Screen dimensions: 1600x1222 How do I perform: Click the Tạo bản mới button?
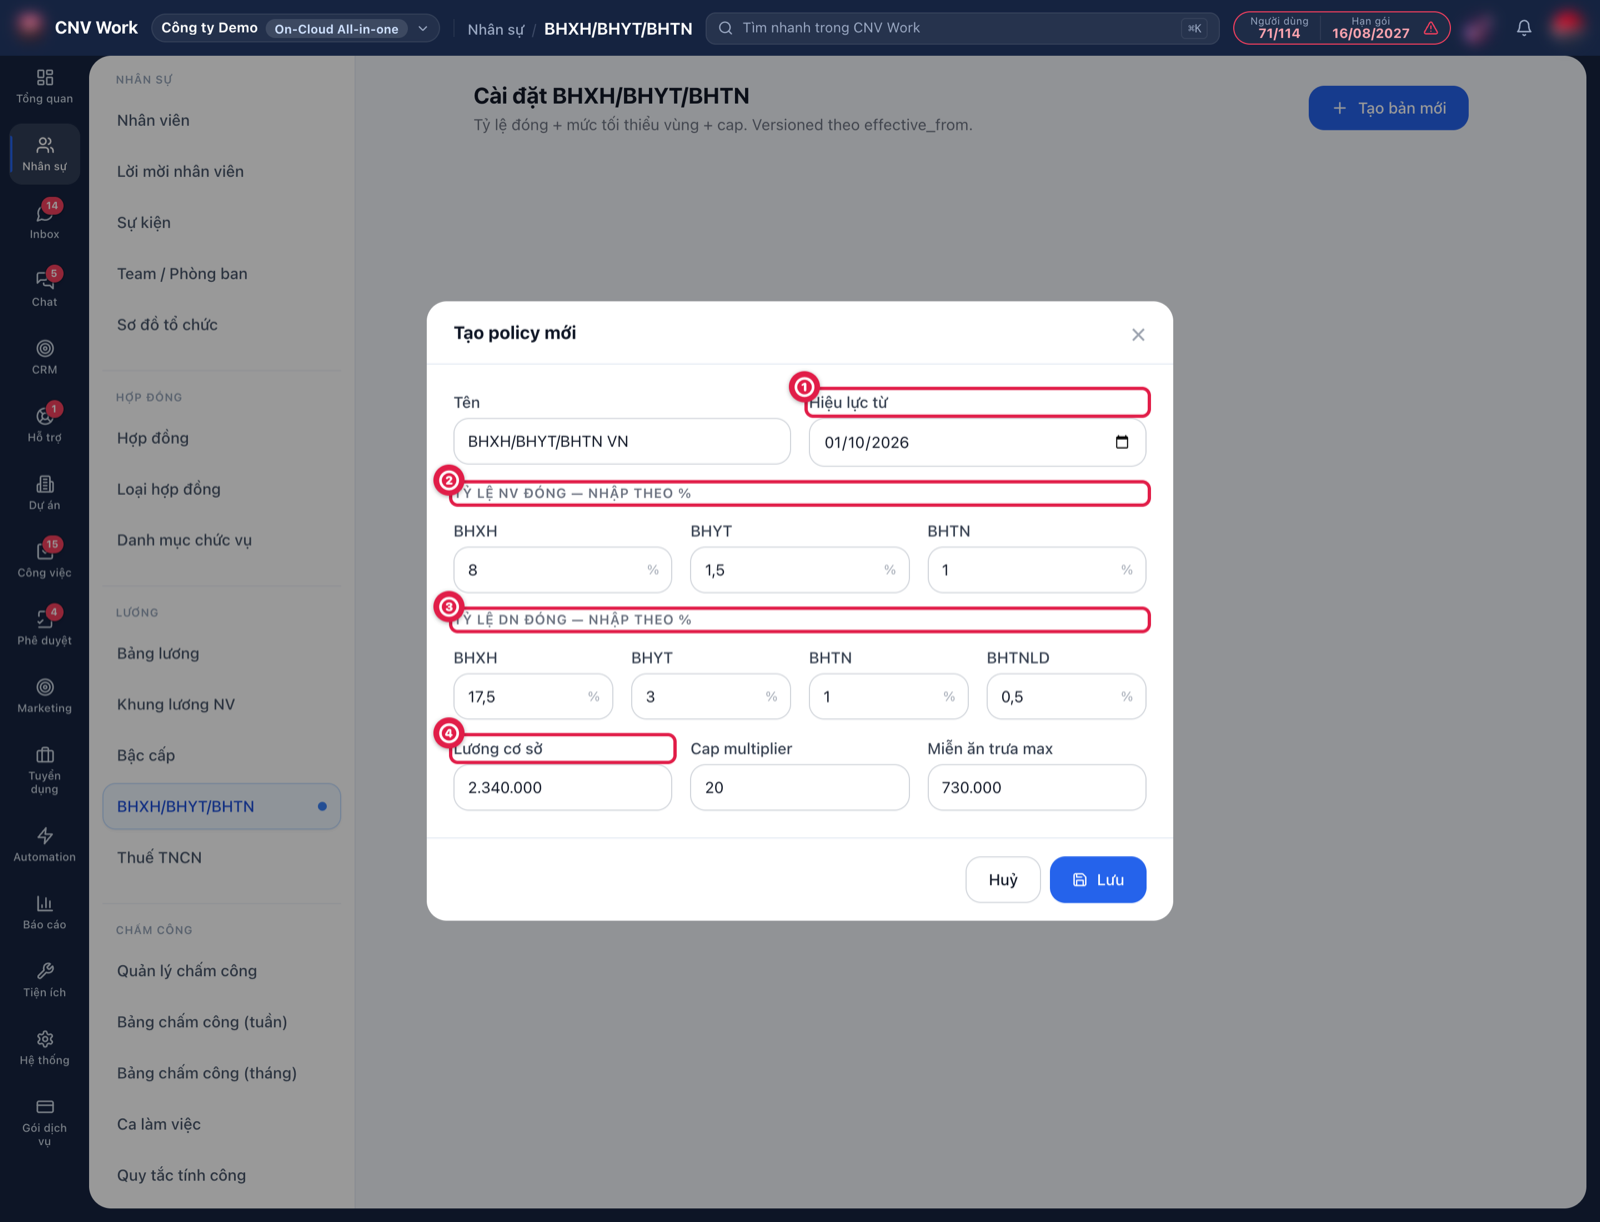pyautogui.click(x=1388, y=108)
